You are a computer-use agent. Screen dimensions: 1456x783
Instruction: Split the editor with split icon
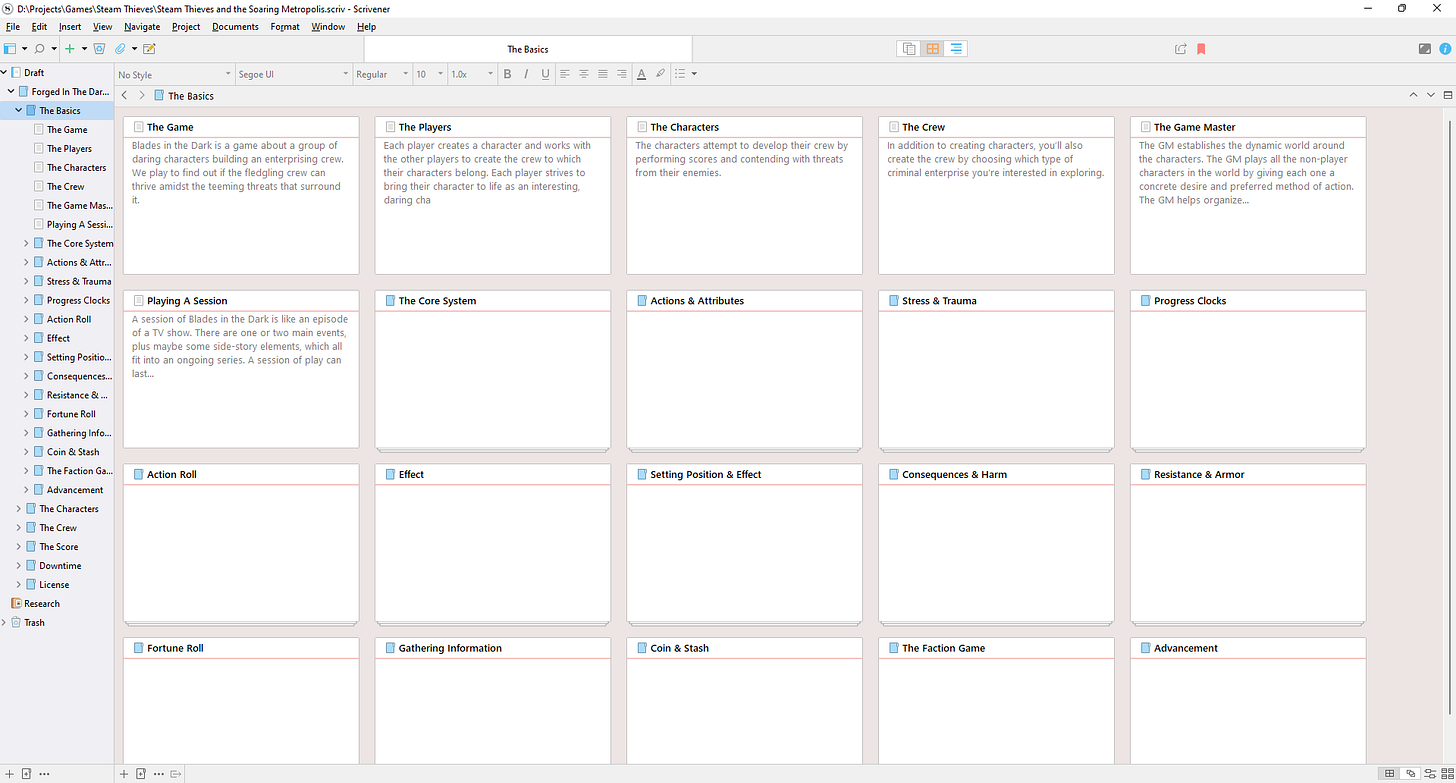pos(1447,95)
